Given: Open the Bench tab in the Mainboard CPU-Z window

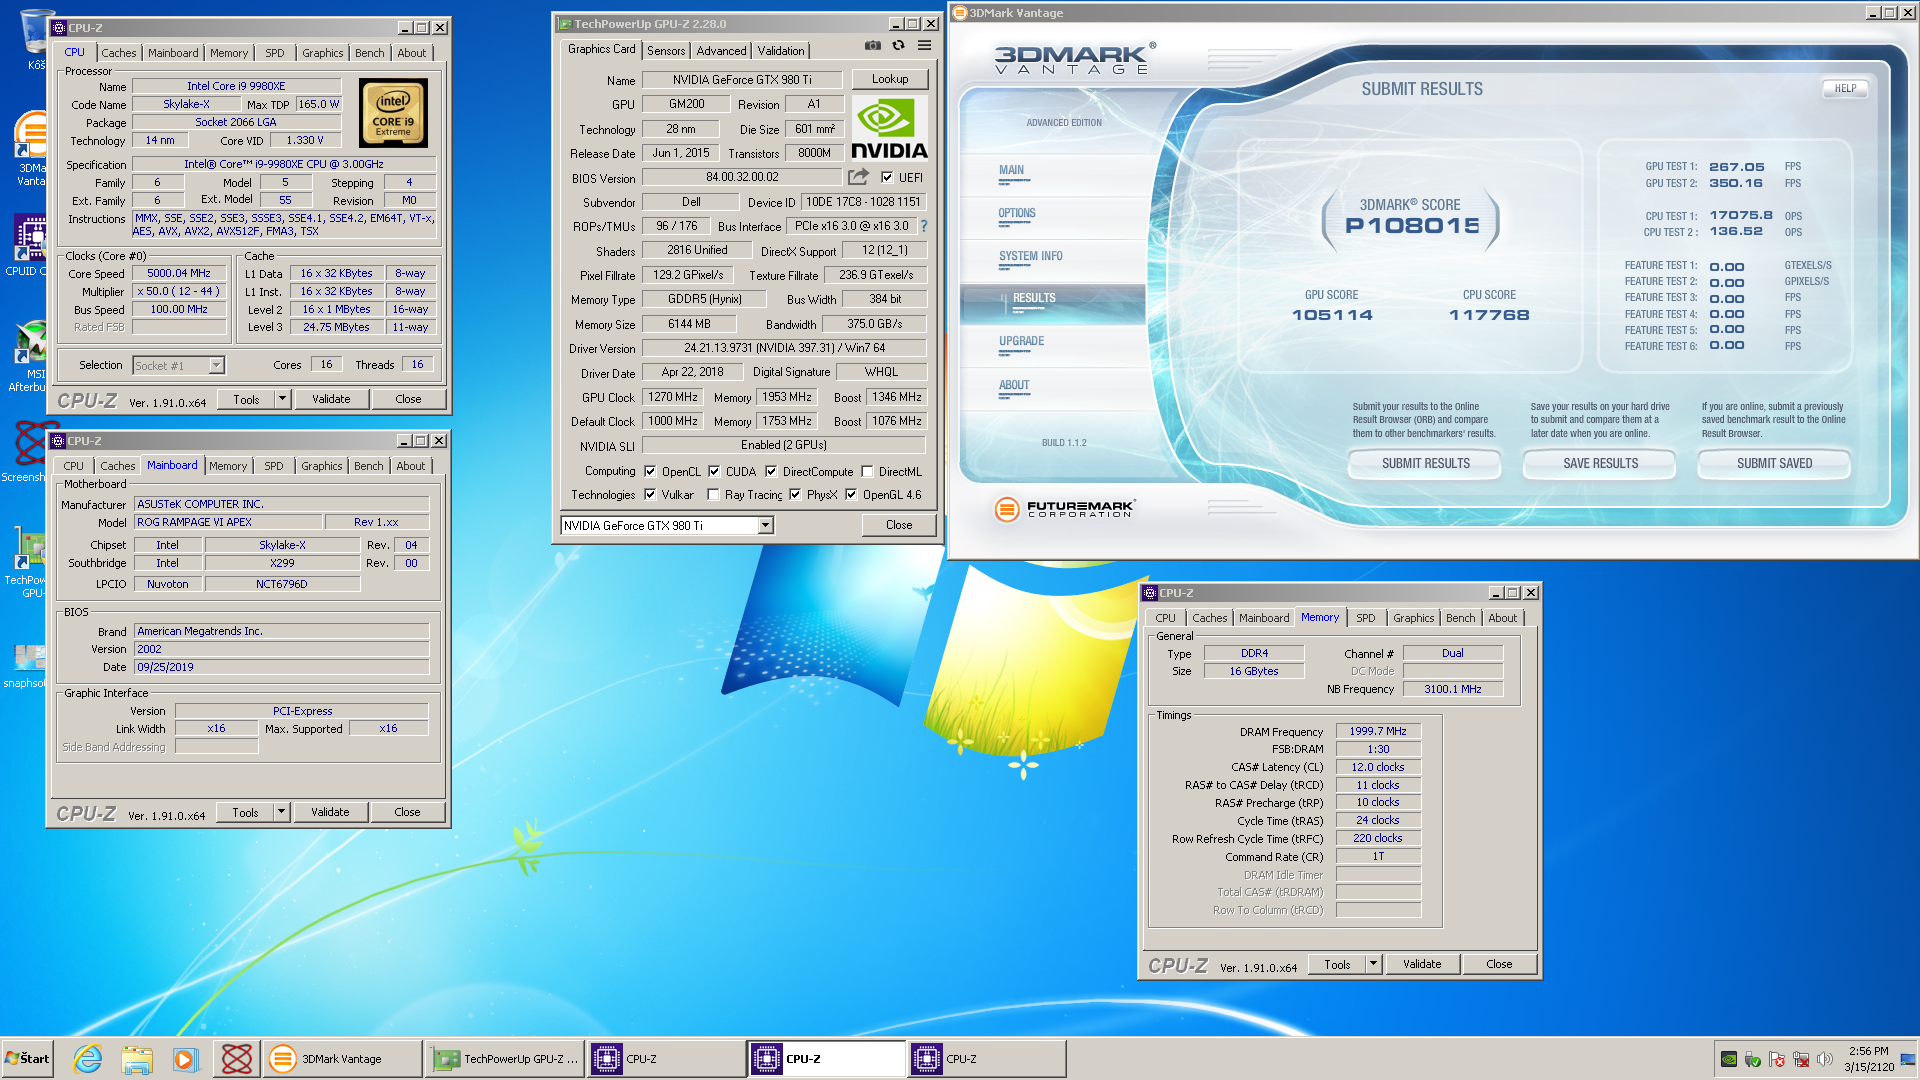Looking at the screenshot, I should pyautogui.click(x=368, y=466).
